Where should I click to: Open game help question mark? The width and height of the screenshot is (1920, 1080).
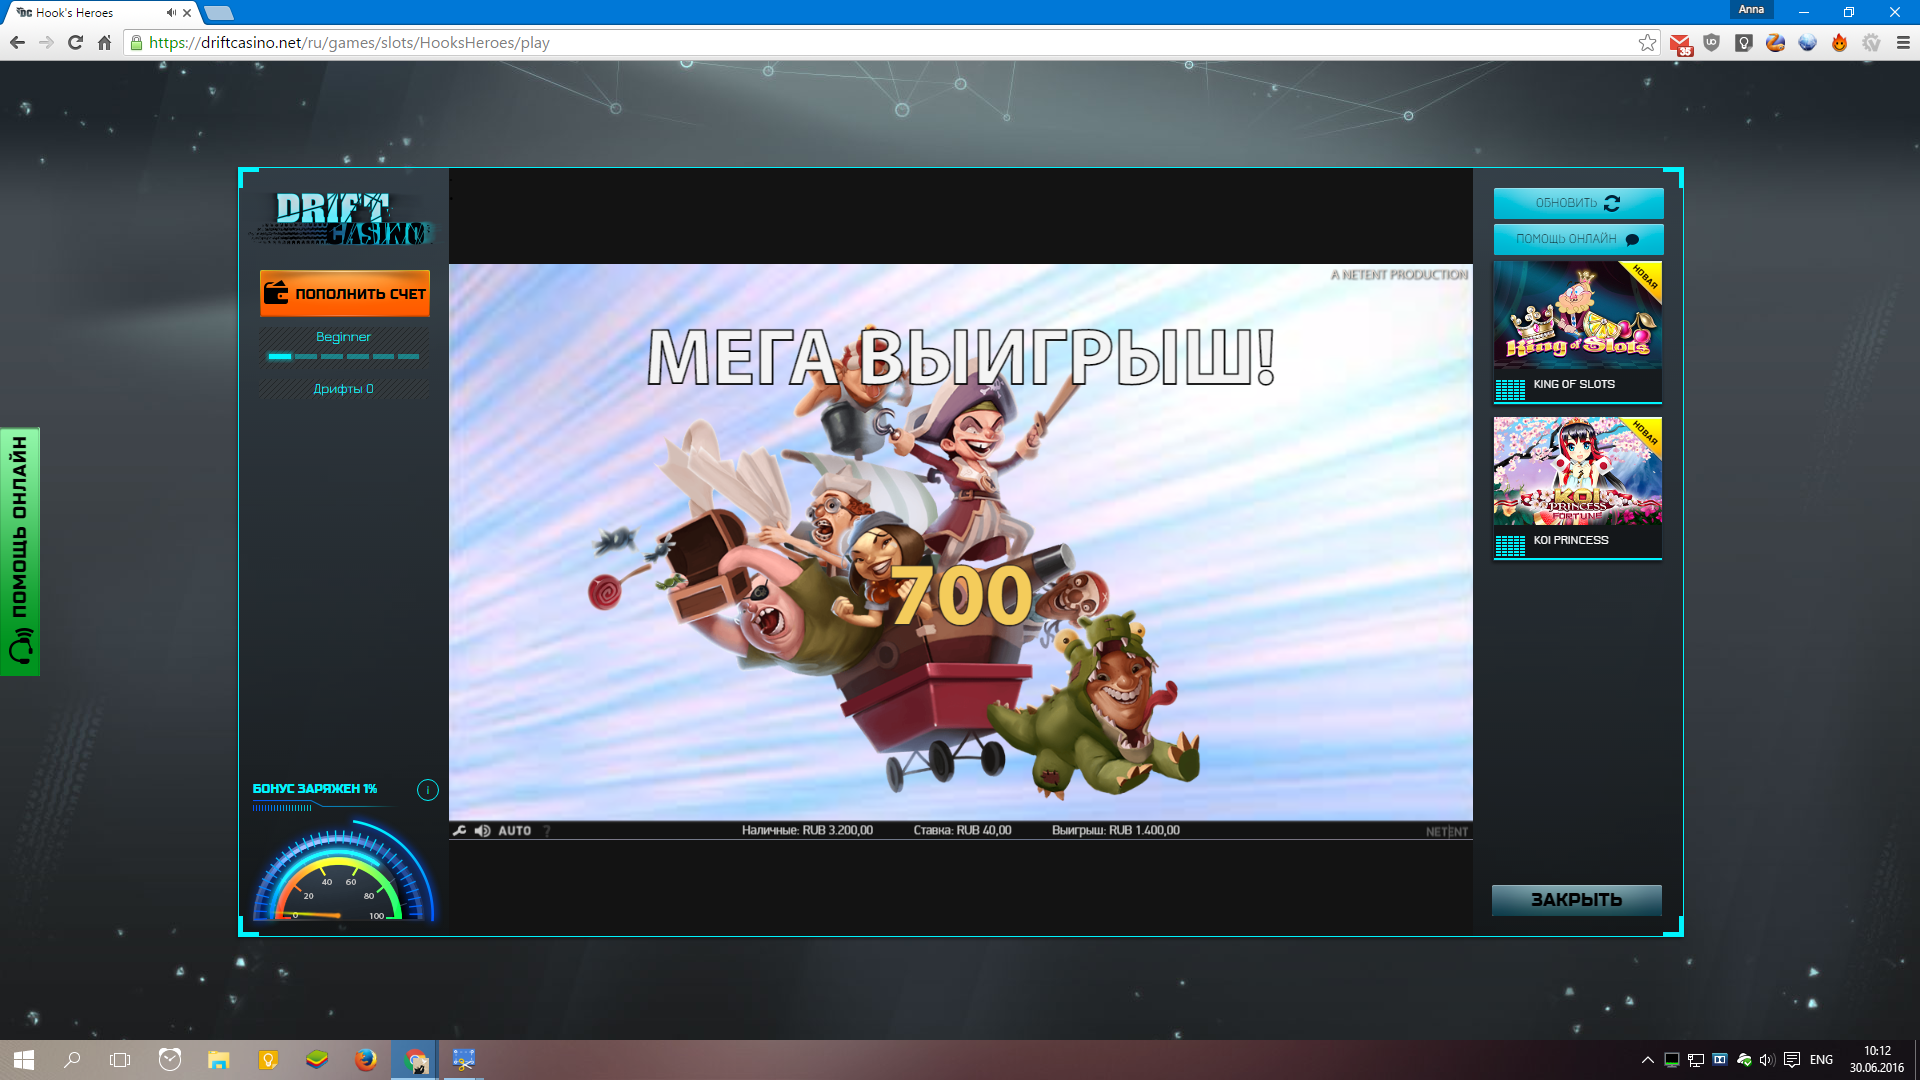[x=547, y=830]
